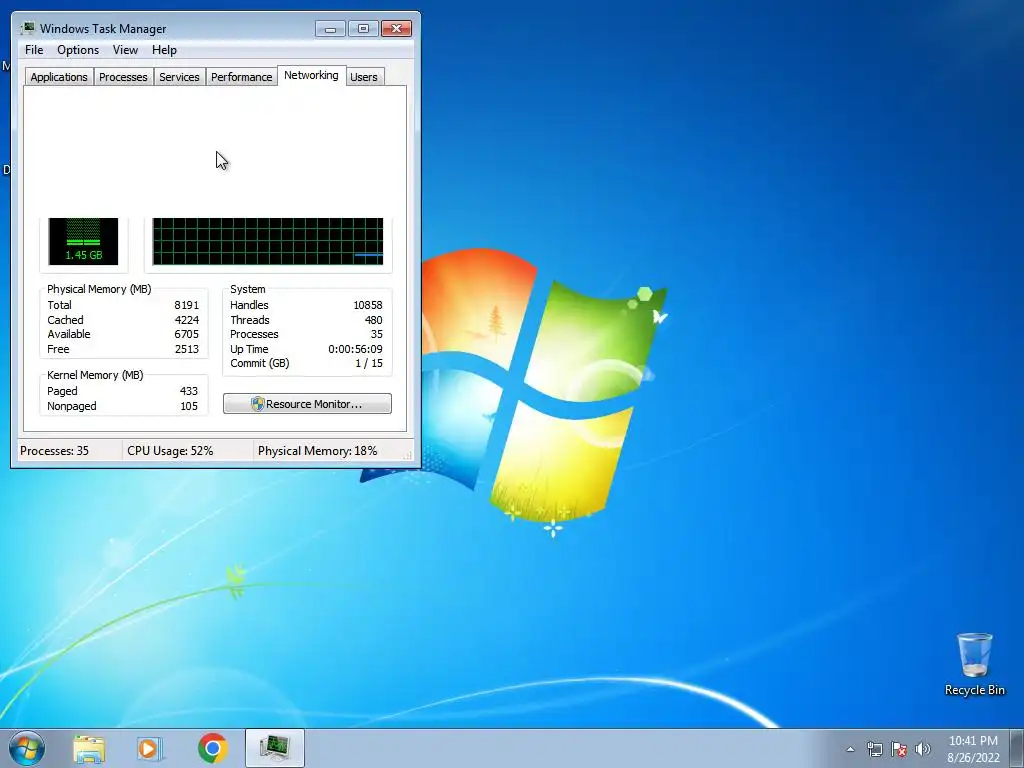Screen dimensions: 1024x768
Task: Switch to the Processes tab
Action: [x=123, y=77]
